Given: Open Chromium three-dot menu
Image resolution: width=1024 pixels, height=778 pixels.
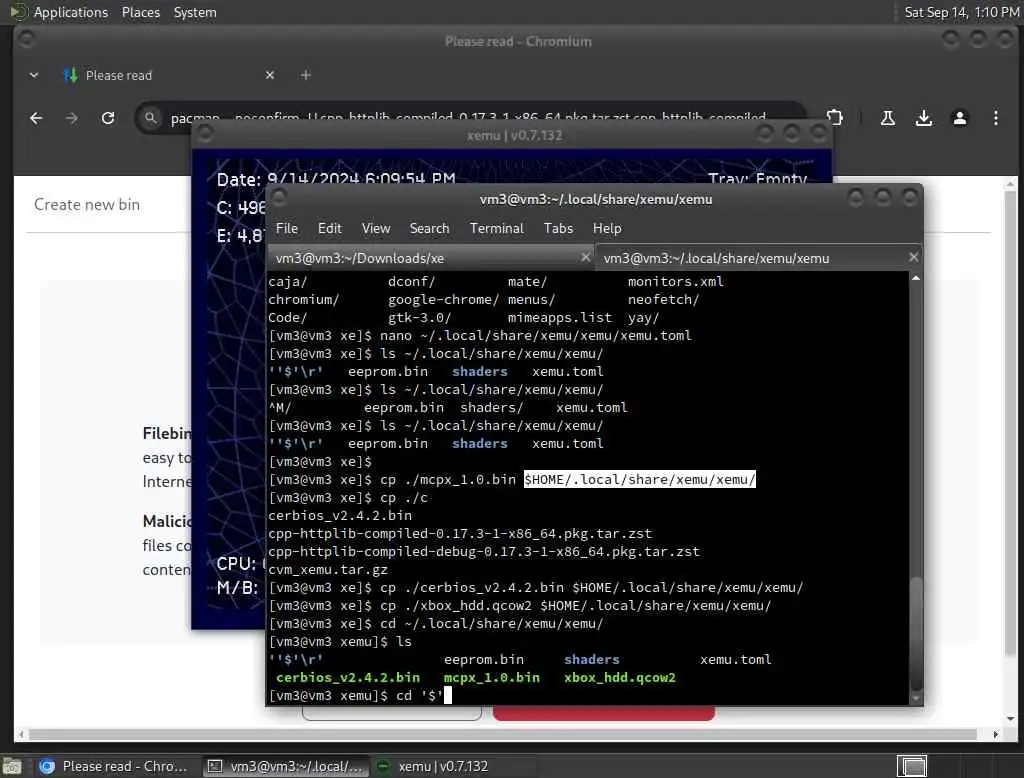Looking at the screenshot, I should pos(995,118).
